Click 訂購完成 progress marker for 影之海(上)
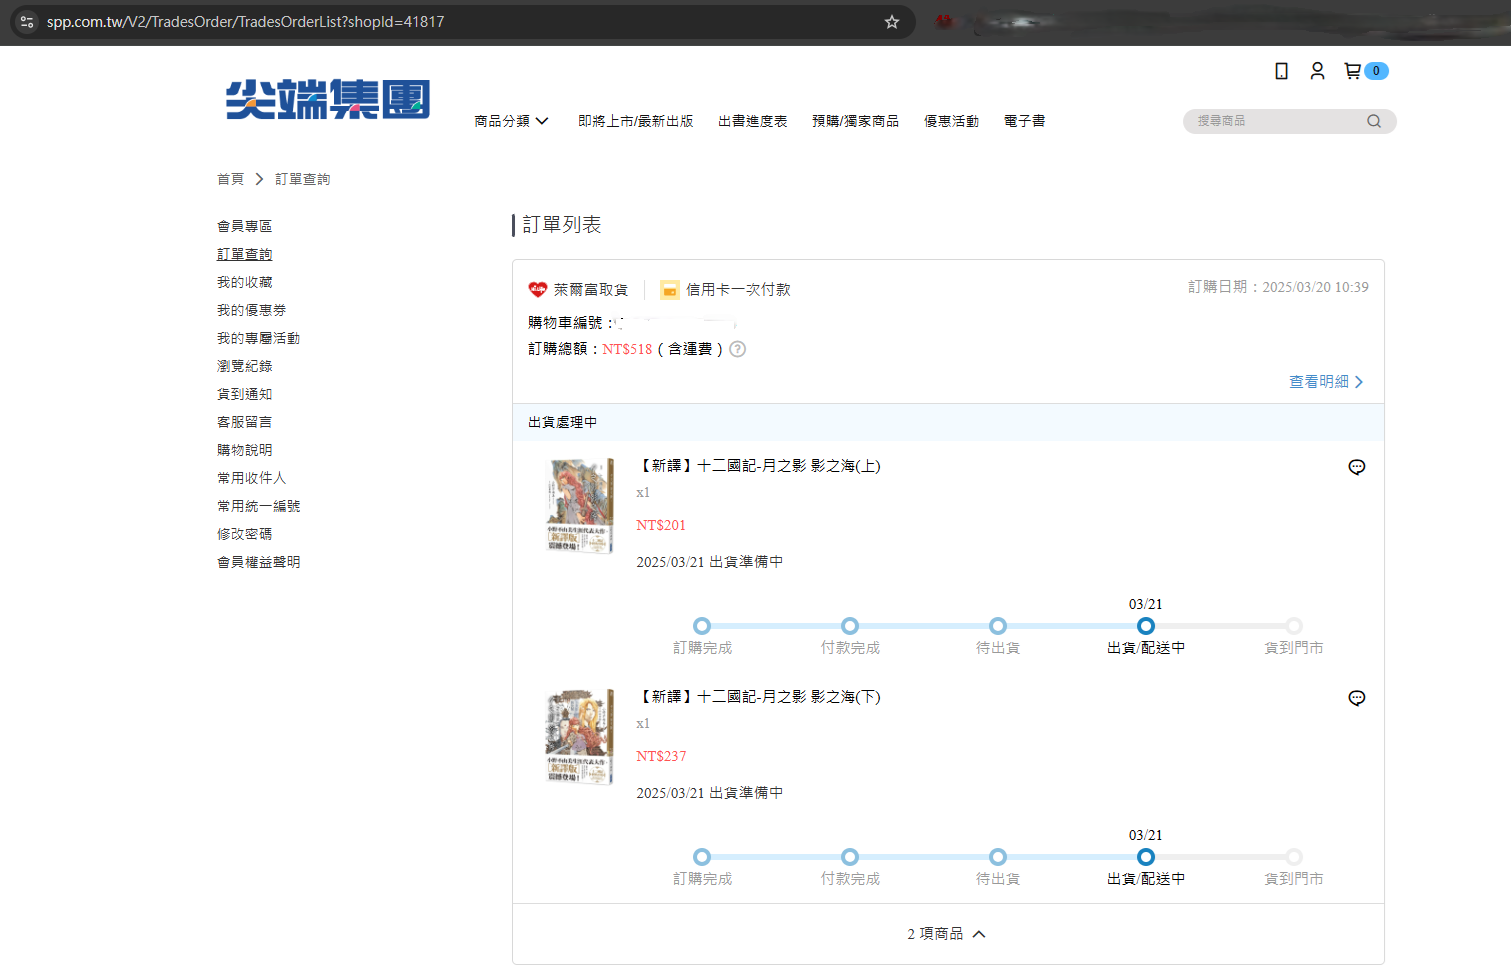The width and height of the screenshot is (1511, 978). [x=702, y=626]
